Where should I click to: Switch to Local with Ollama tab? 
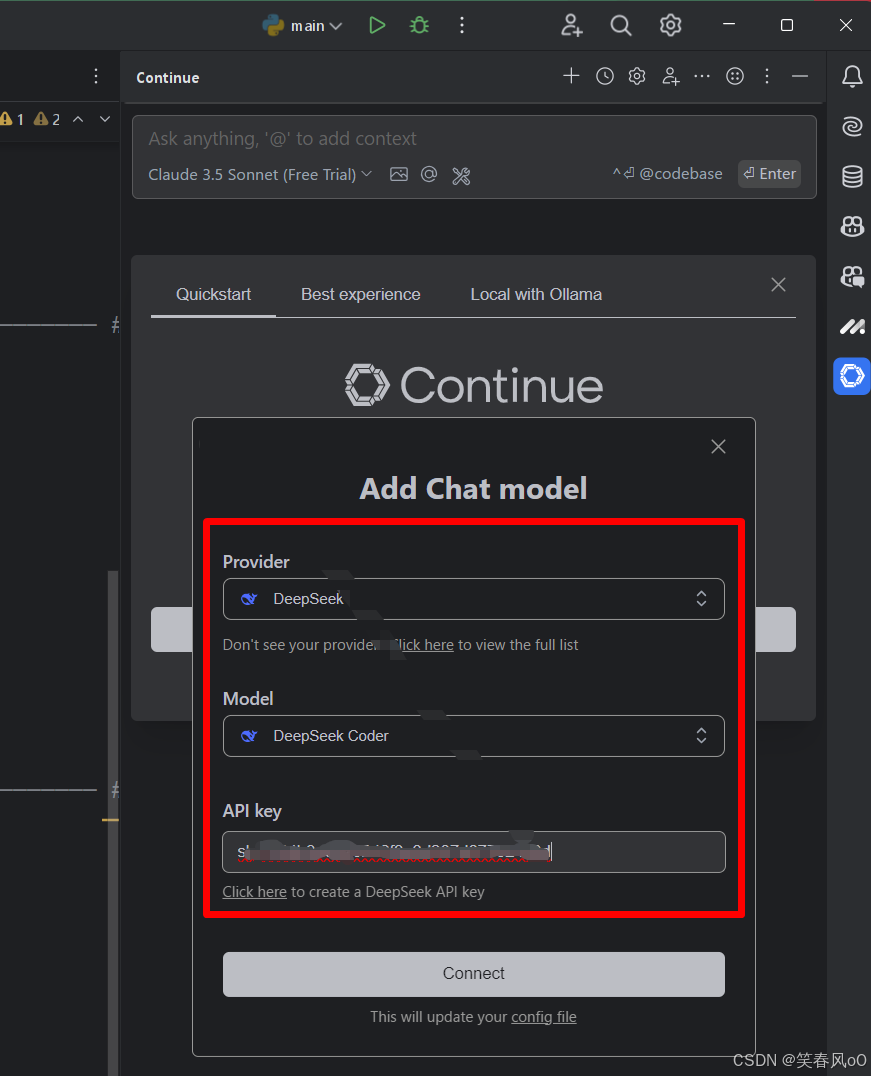coord(536,294)
